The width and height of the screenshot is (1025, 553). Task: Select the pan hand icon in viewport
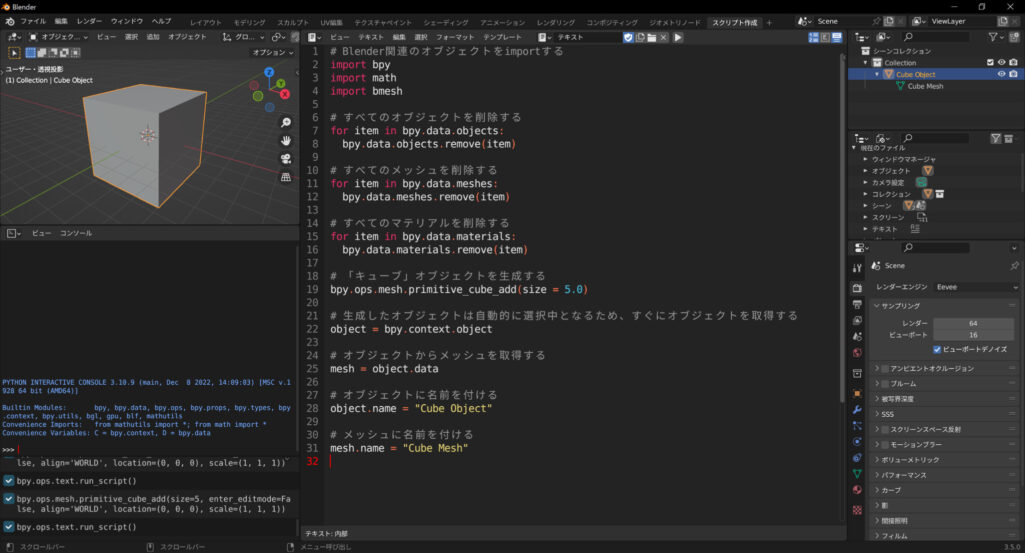point(286,141)
